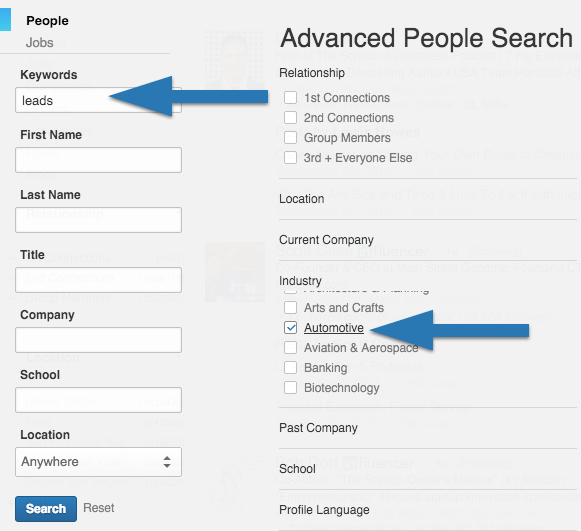Select the People tab
This screenshot has width=581, height=531.
coord(47,21)
